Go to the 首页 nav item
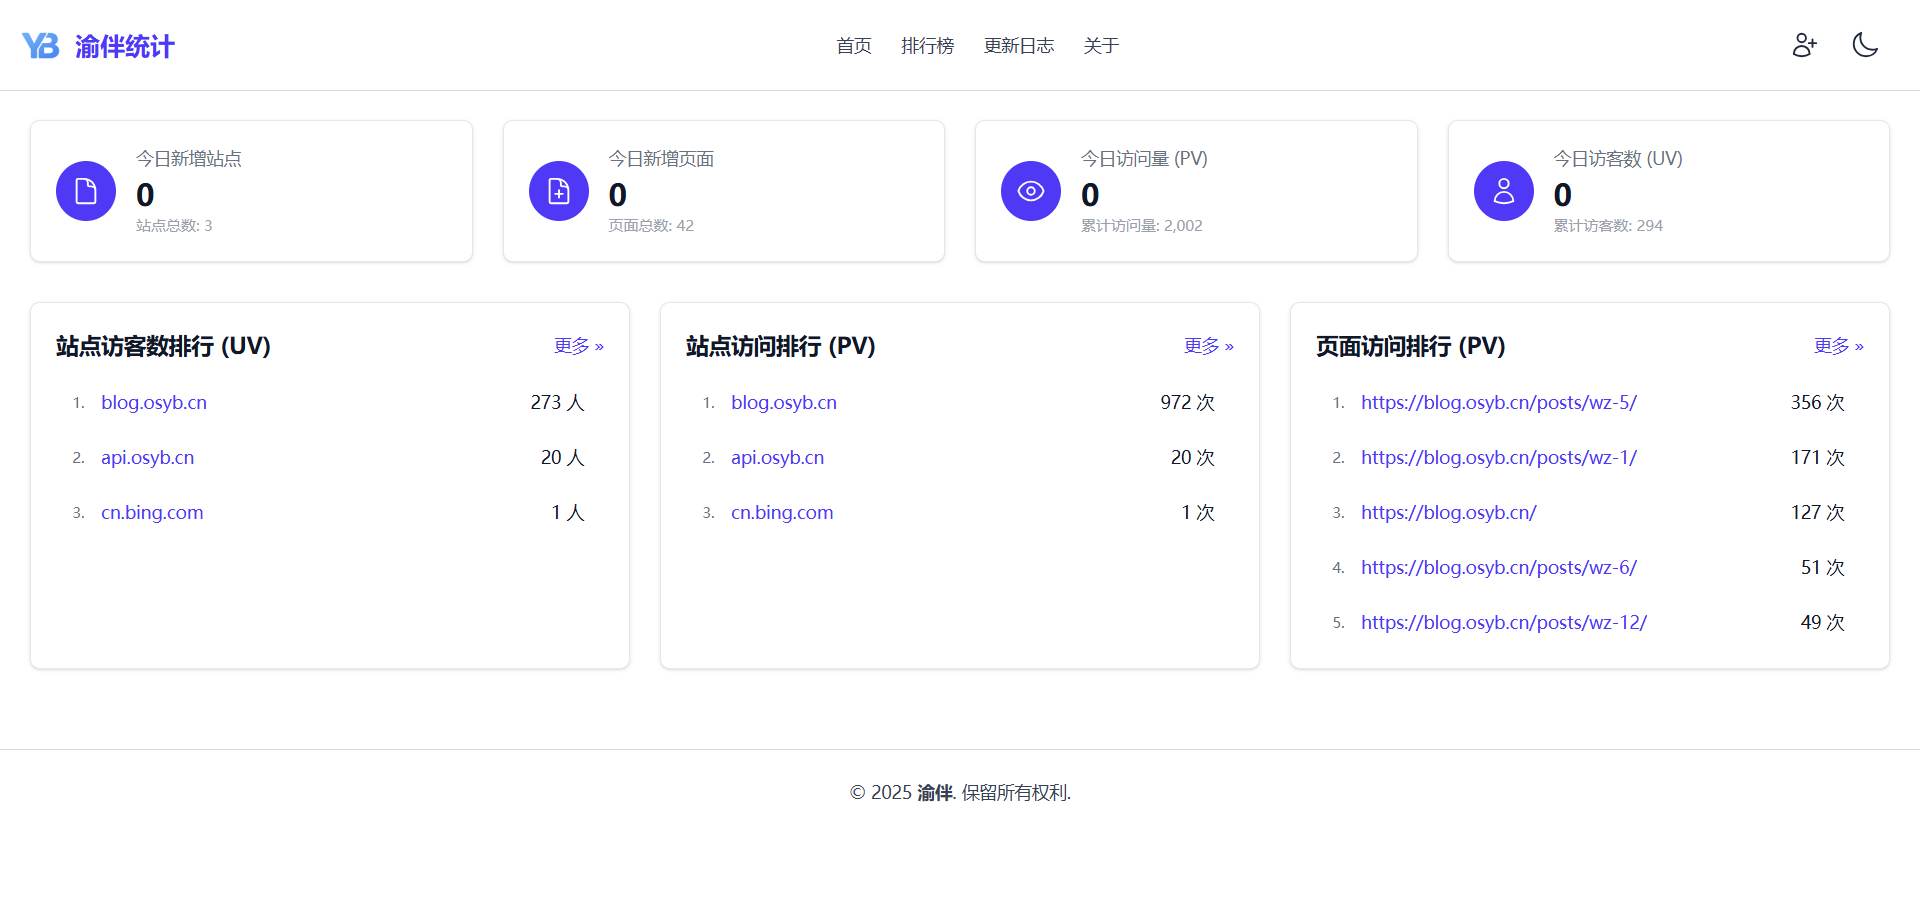Viewport: 1920px width, 920px height. 854,46
